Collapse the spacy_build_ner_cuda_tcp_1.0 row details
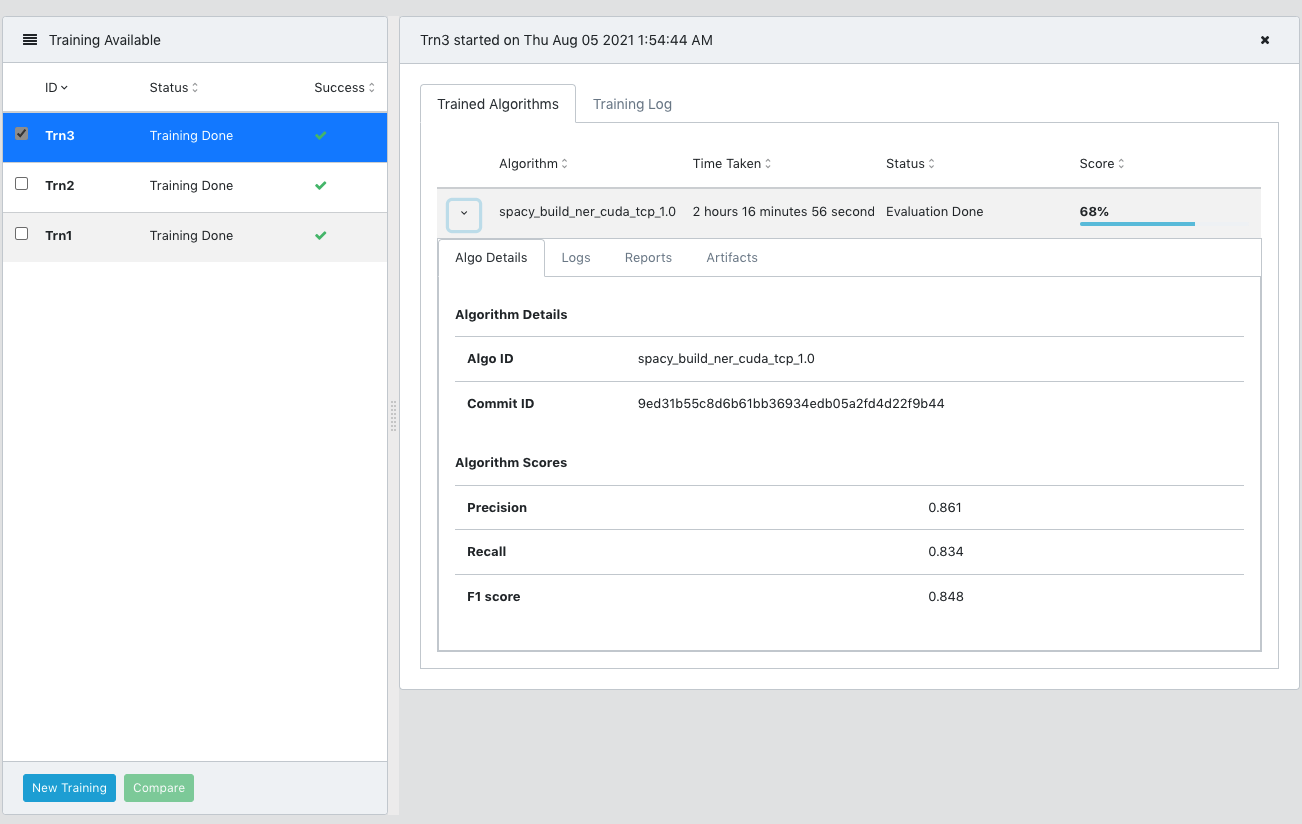1302x824 pixels. tap(464, 213)
